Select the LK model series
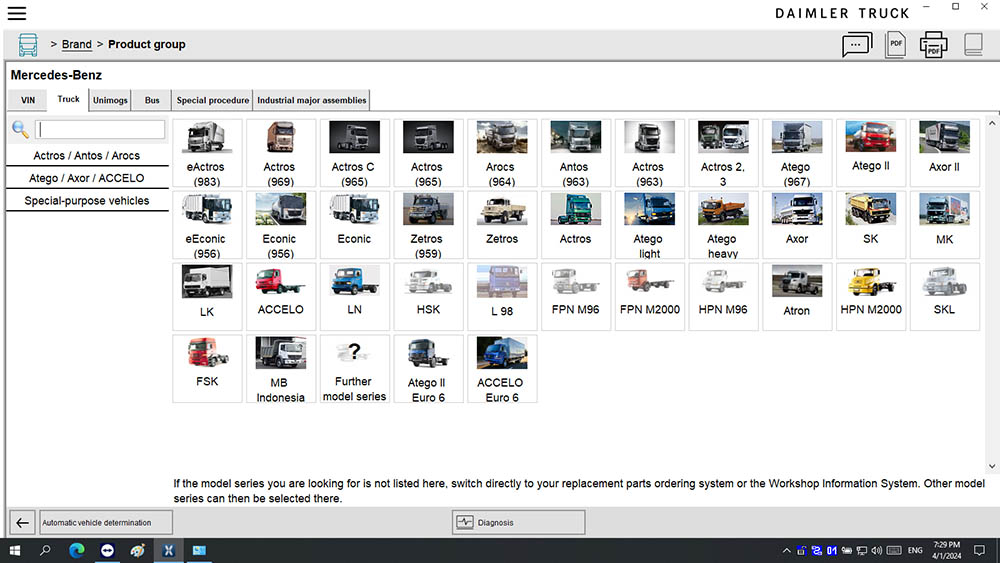Image resolution: width=1000 pixels, height=563 pixels. pos(207,296)
